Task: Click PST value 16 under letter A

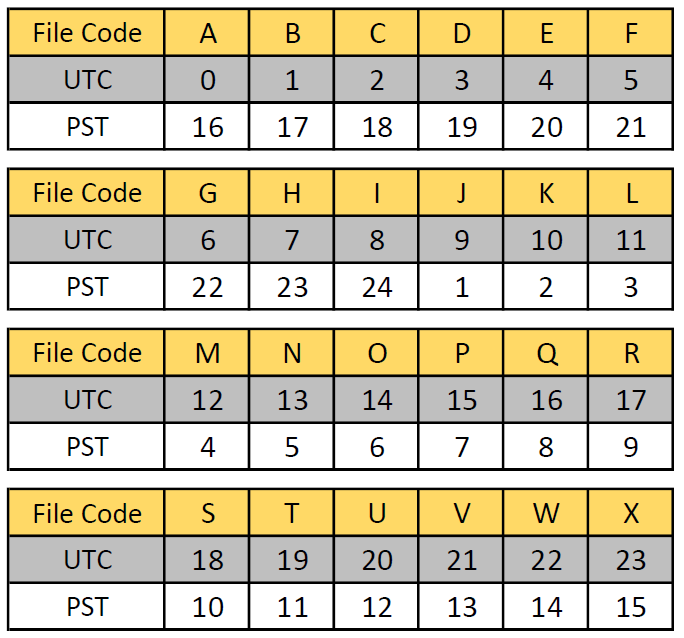Action: (x=208, y=127)
